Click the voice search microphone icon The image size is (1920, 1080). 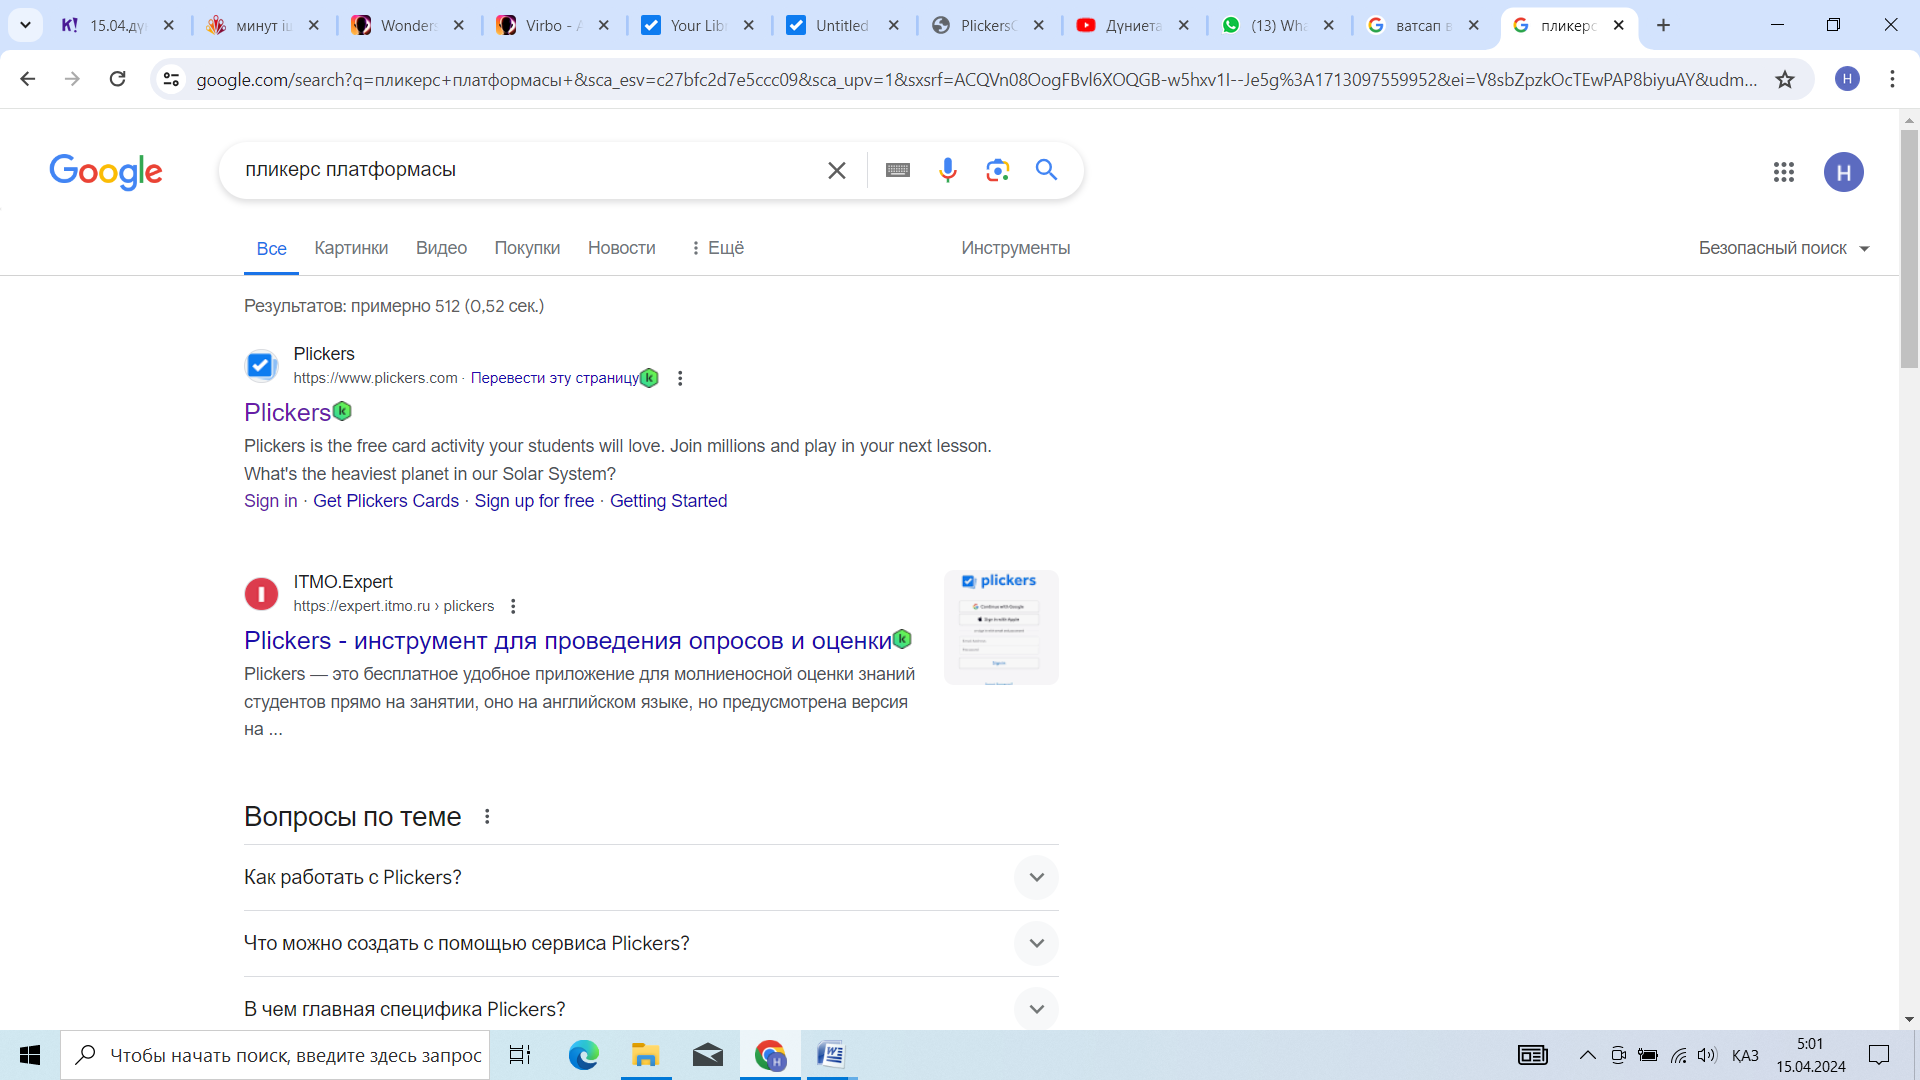[x=947, y=170]
